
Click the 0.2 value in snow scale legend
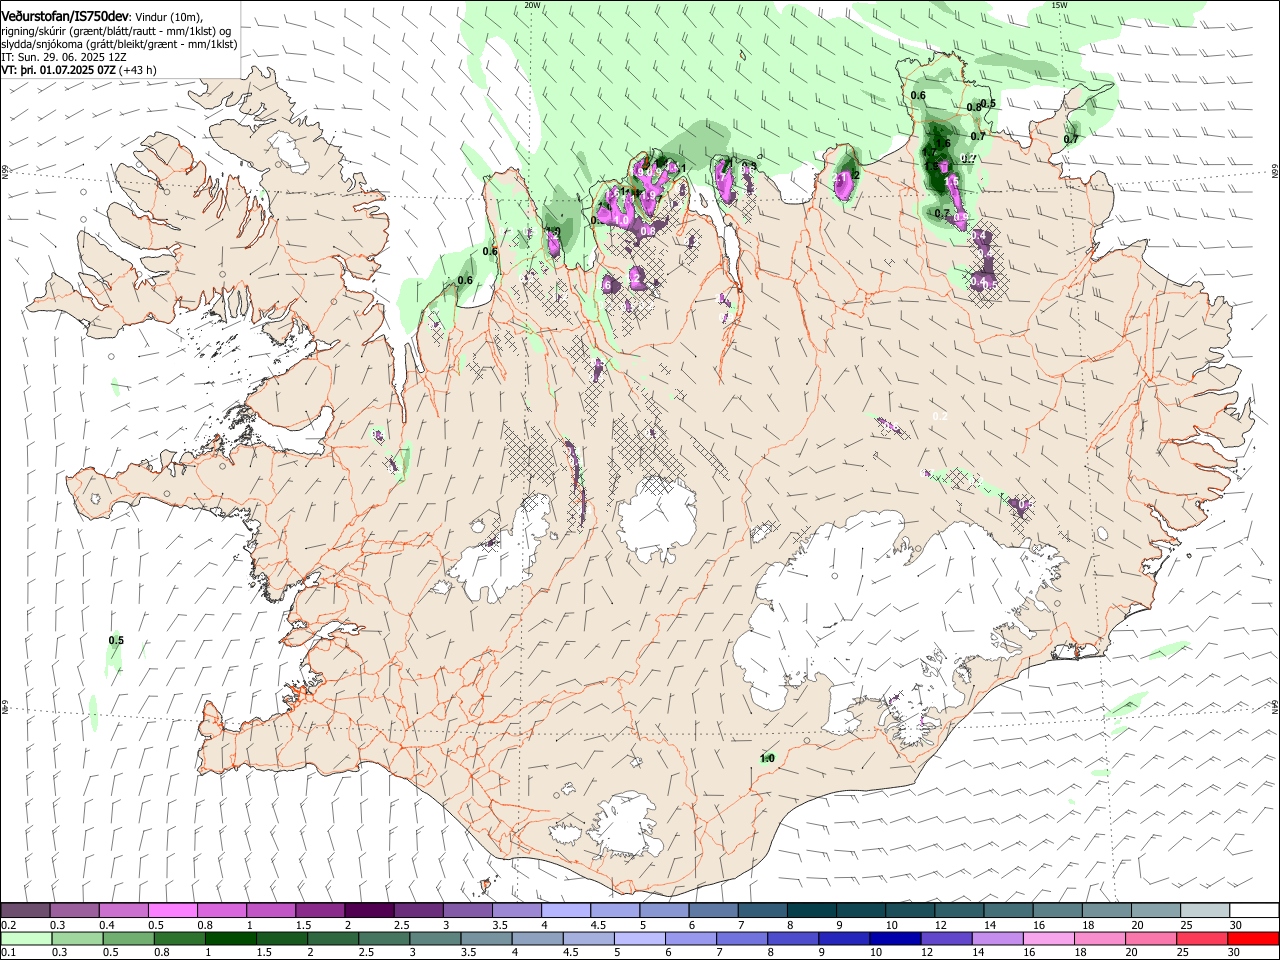[9, 925]
